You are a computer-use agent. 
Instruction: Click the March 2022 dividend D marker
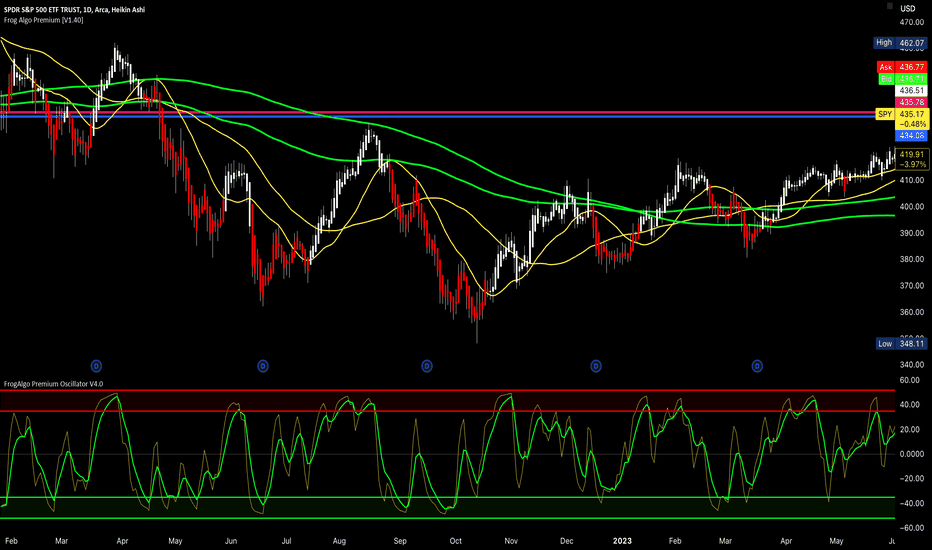click(x=96, y=366)
